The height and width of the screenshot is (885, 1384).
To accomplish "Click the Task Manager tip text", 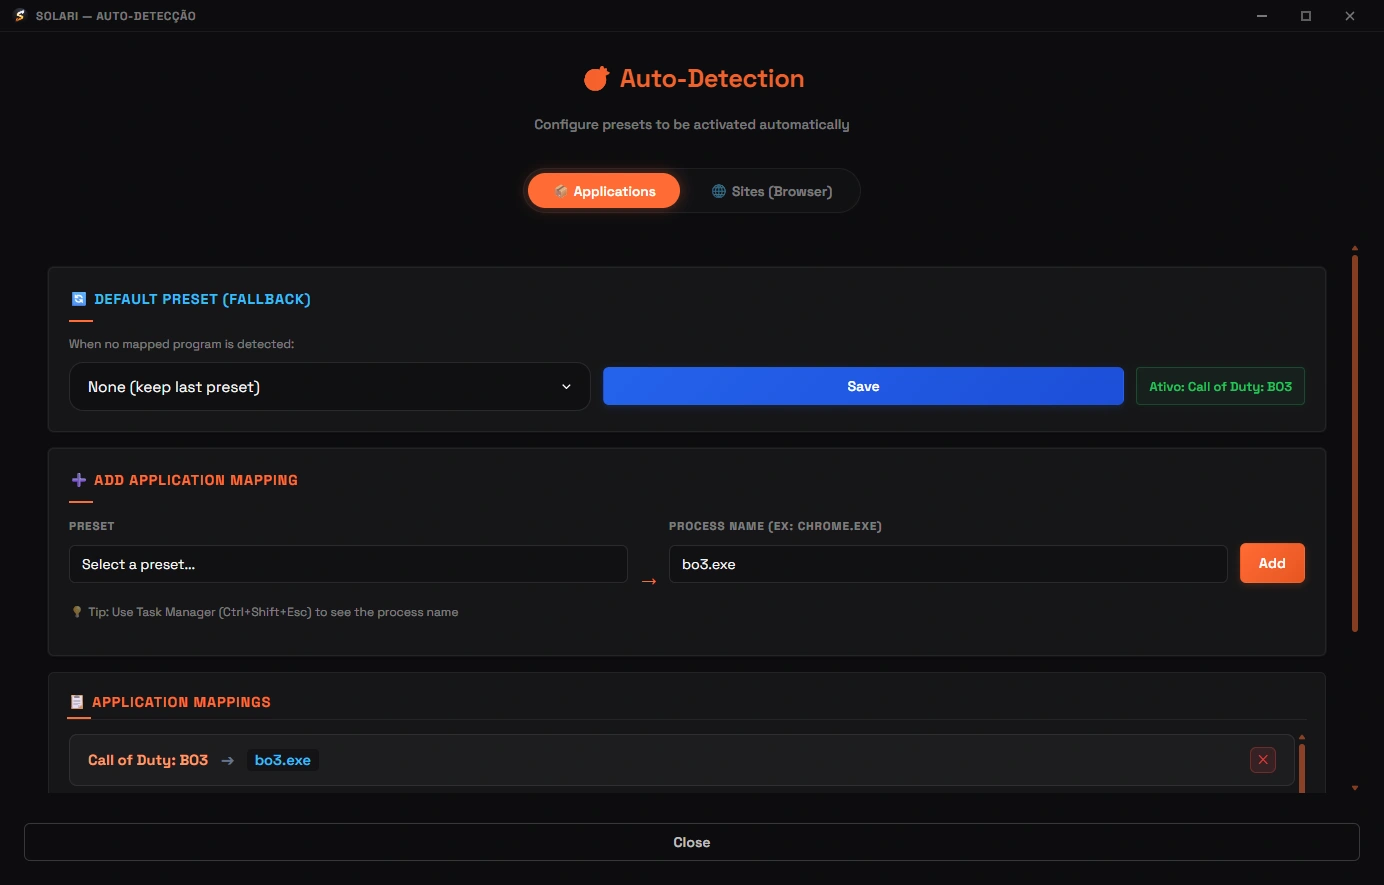I will 273,612.
